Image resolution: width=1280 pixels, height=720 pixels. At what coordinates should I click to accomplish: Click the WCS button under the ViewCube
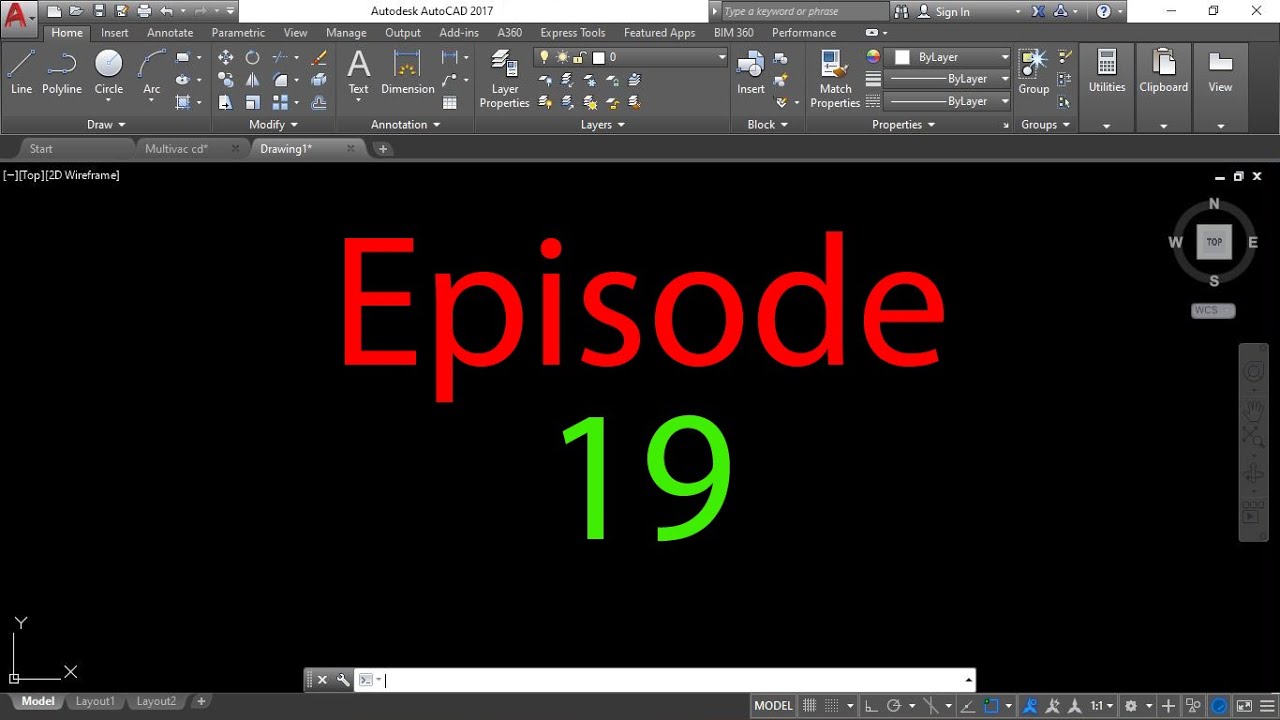1213,311
